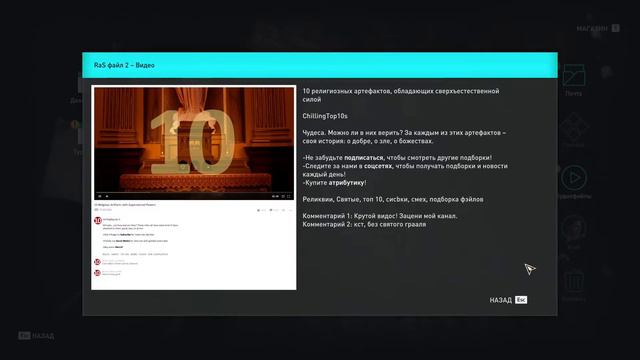The image size is (640, 360).
Task: Click the channel name ChillingTop10s
Action: pos(325,116)
